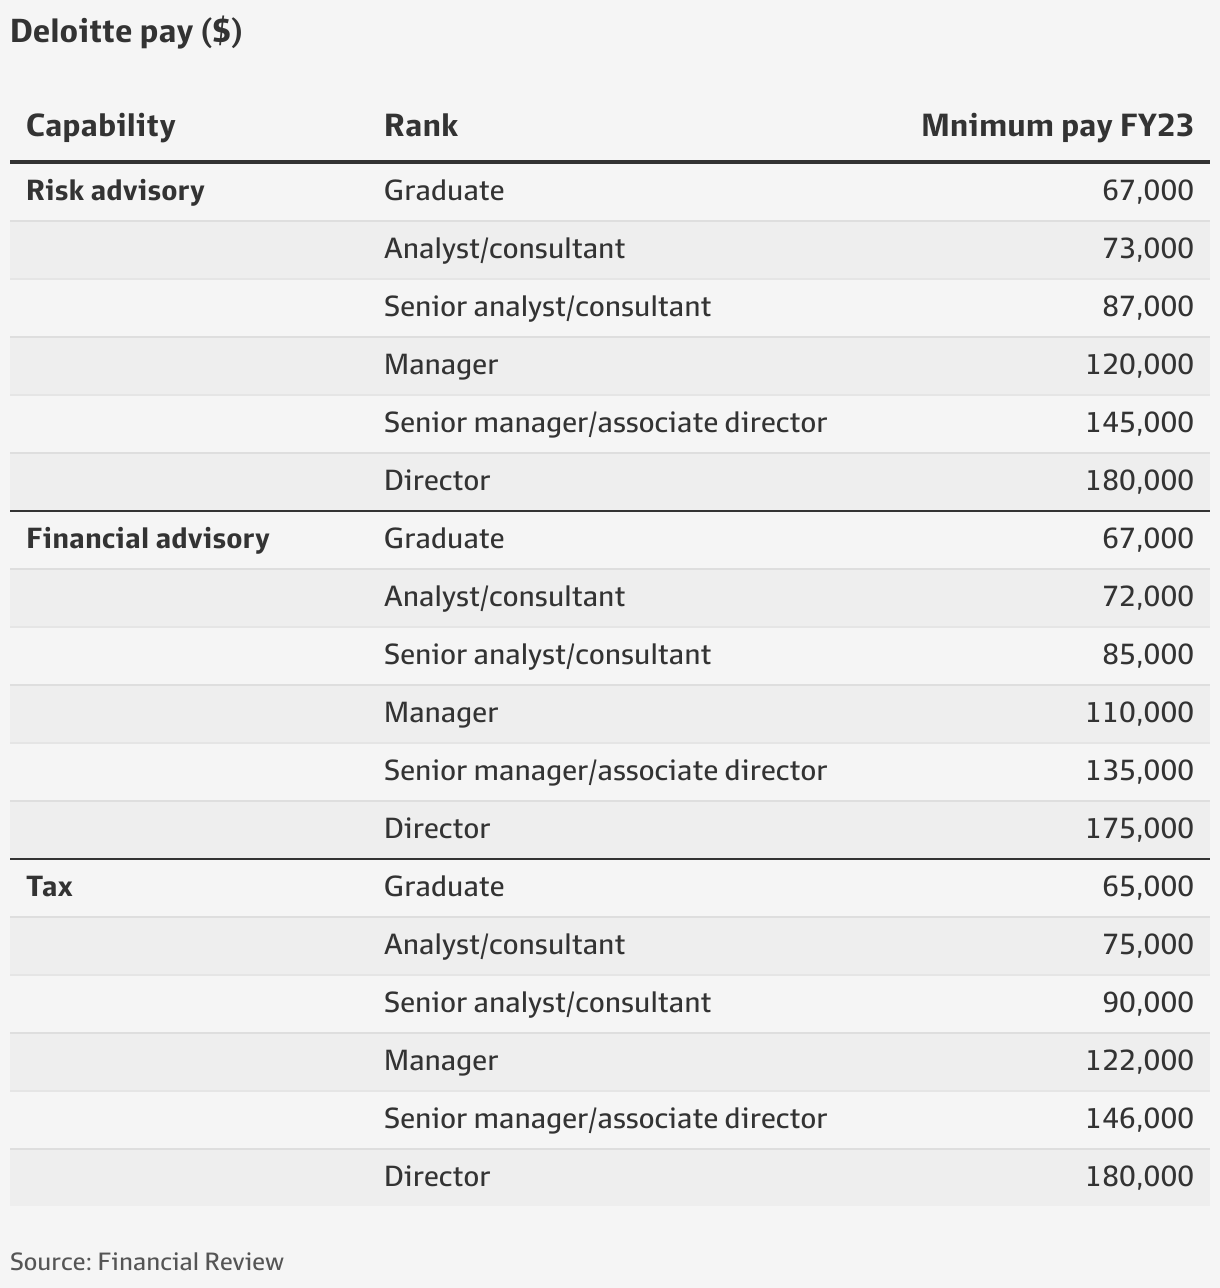Viewport: 1220px width, 1288px height.
Task: Select Financial advisory Senior manager pay 135,000
Action: [x=1140, y=771]
